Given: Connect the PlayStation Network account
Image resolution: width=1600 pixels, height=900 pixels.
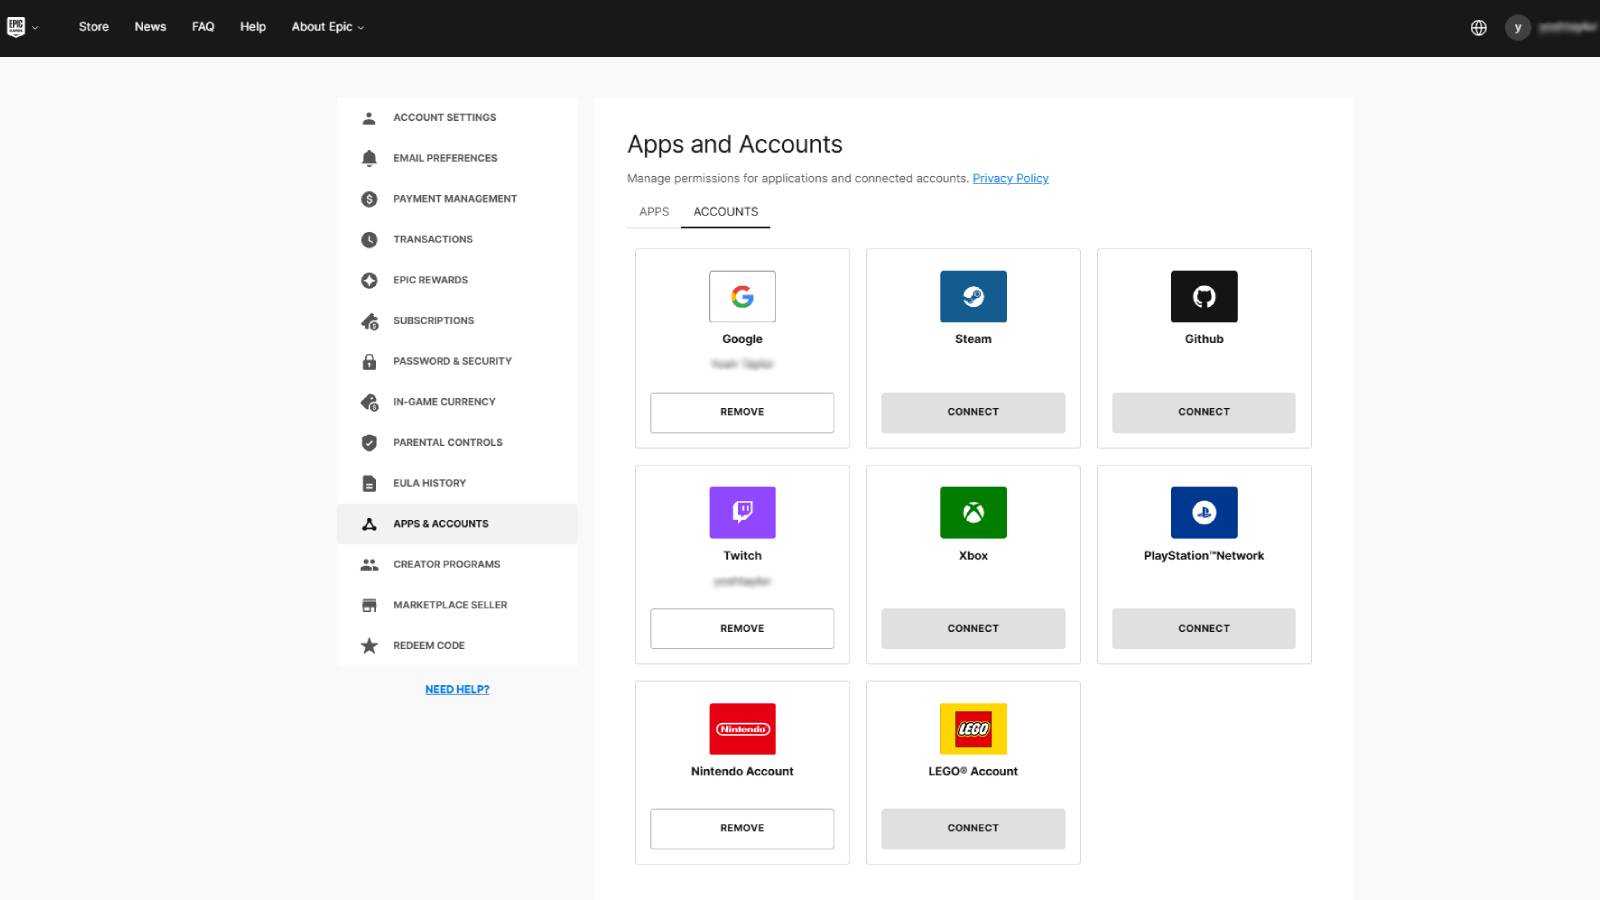Looking at the screenshot, I should coord(1204,629).
